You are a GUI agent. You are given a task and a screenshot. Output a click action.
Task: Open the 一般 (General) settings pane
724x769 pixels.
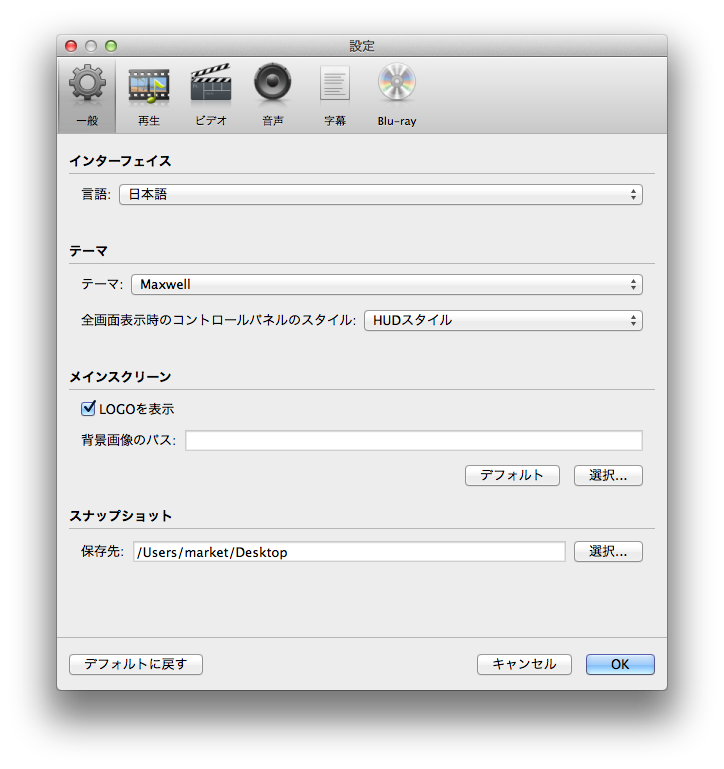[x=86, y=96]
